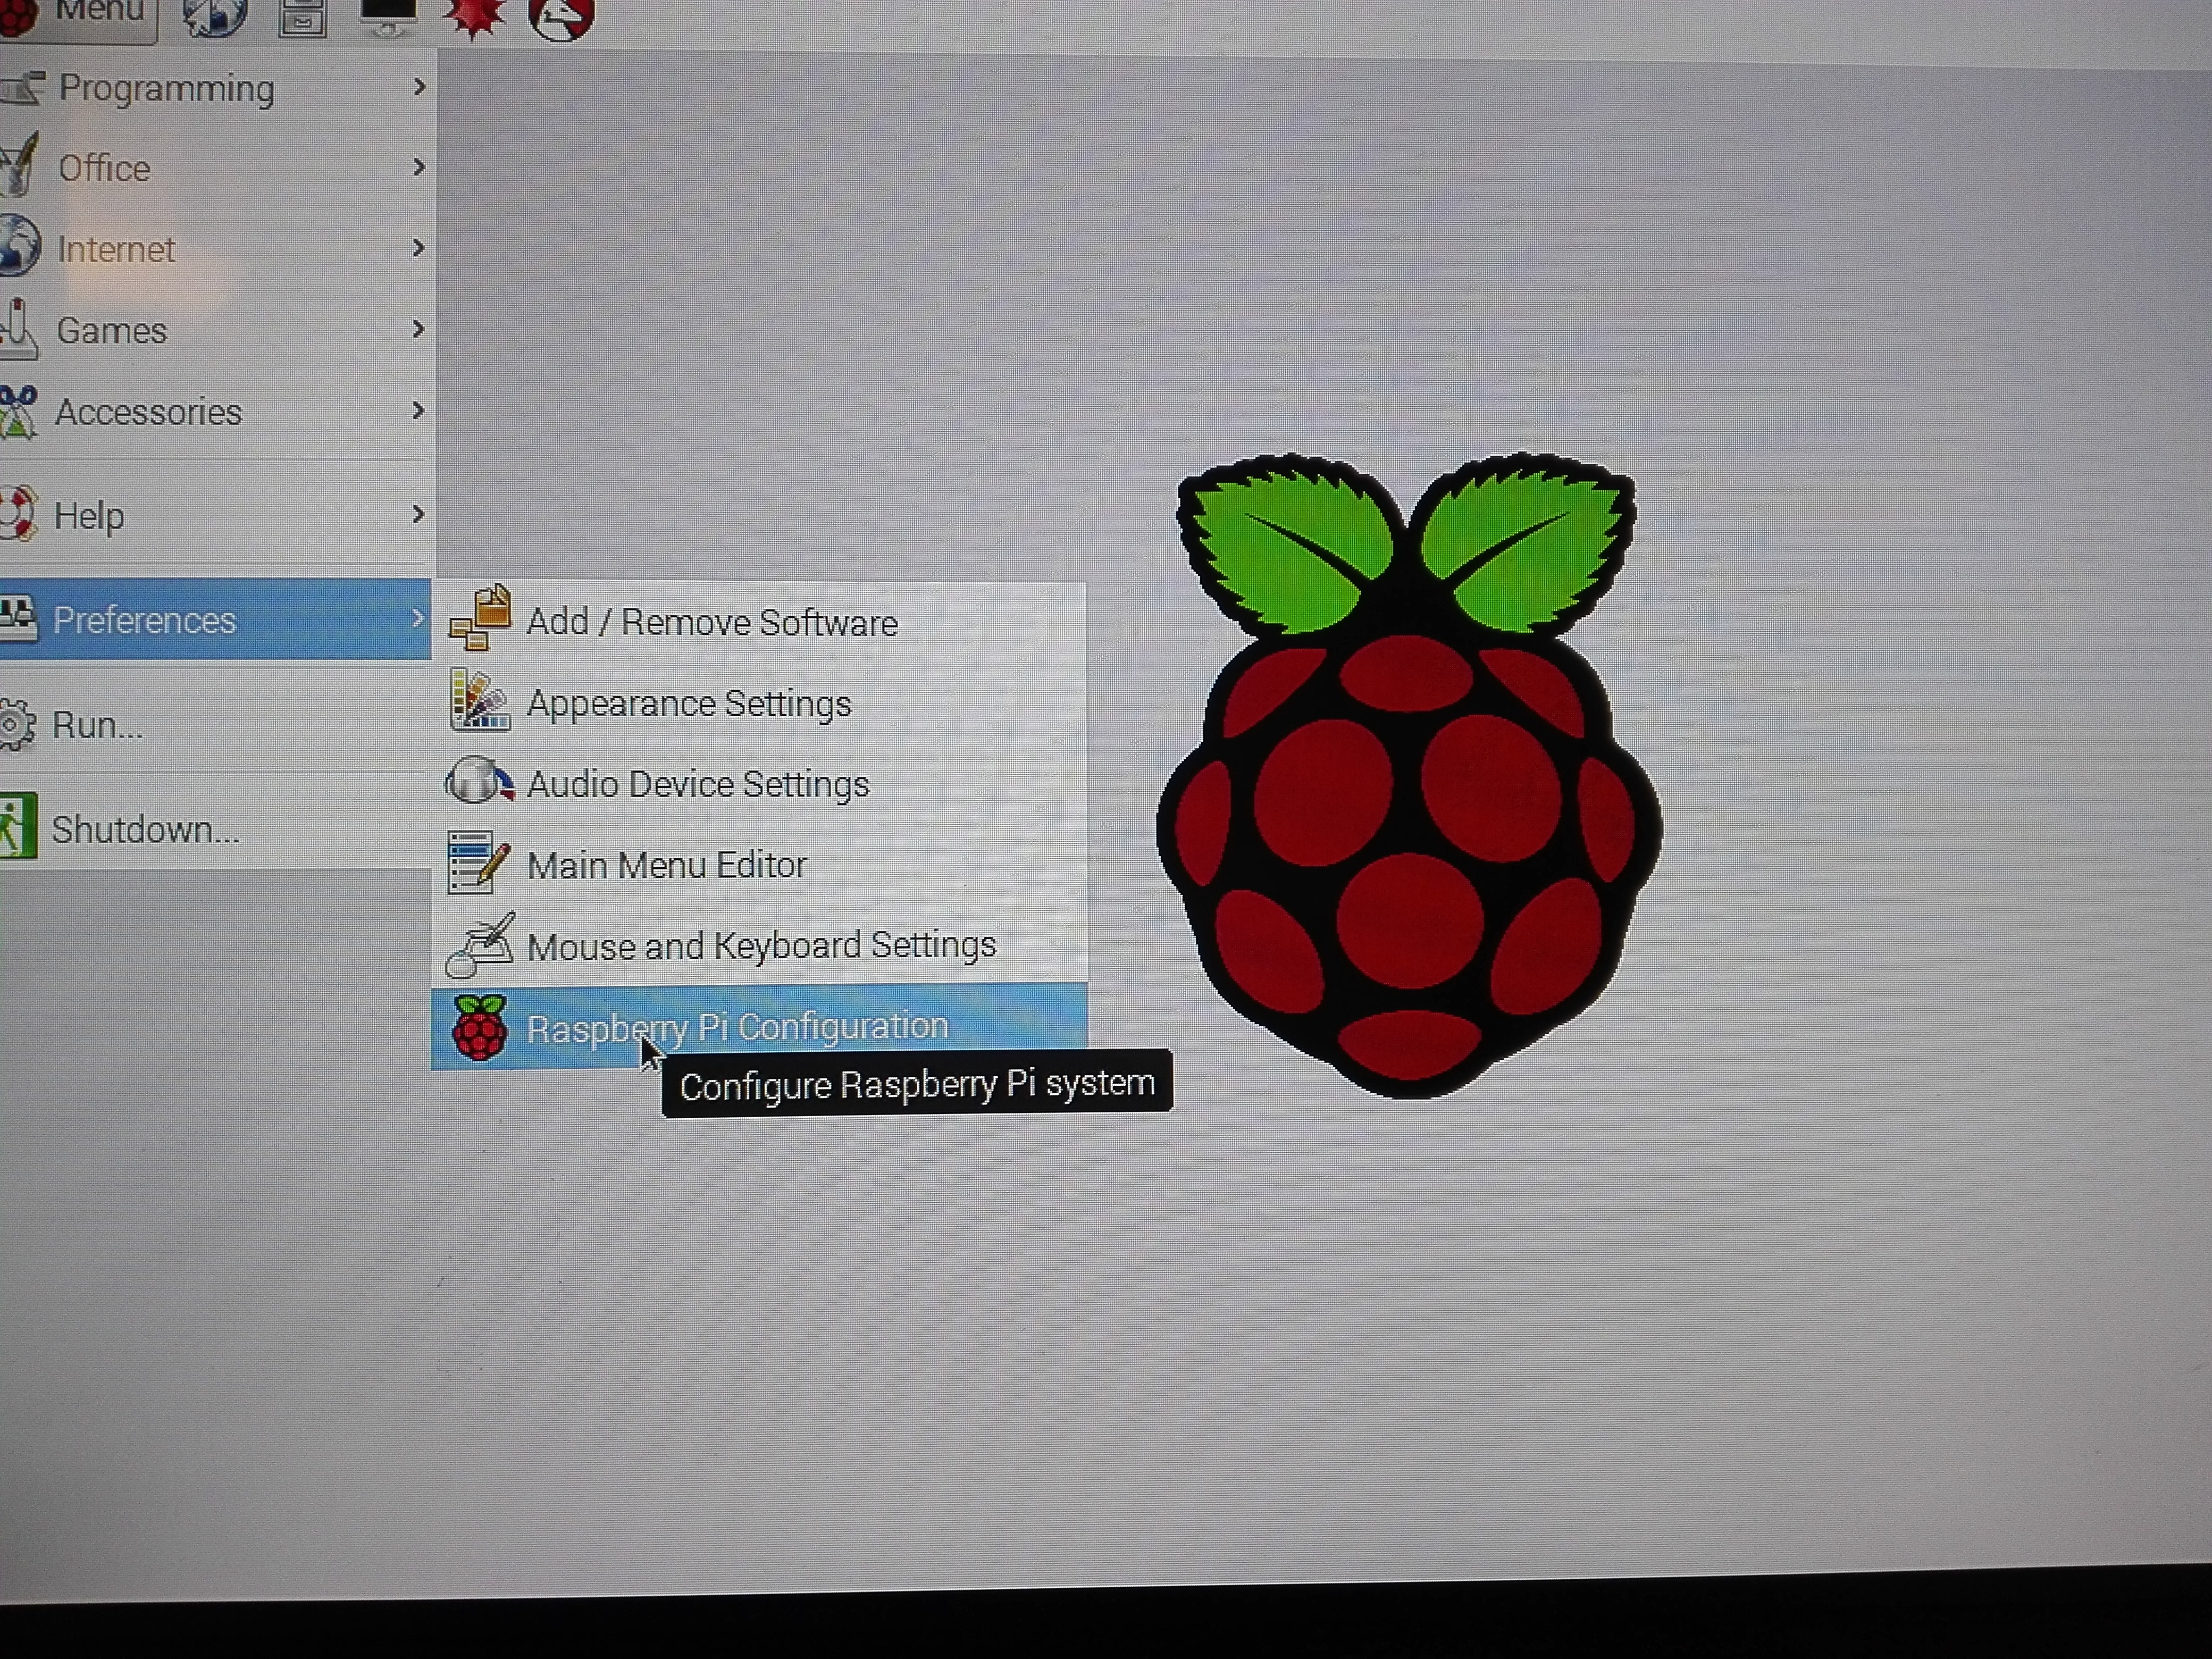This screenshot has height=1659, width=2212.
Task: Click the Run gear icon
Action: click(x=17, y=724)
